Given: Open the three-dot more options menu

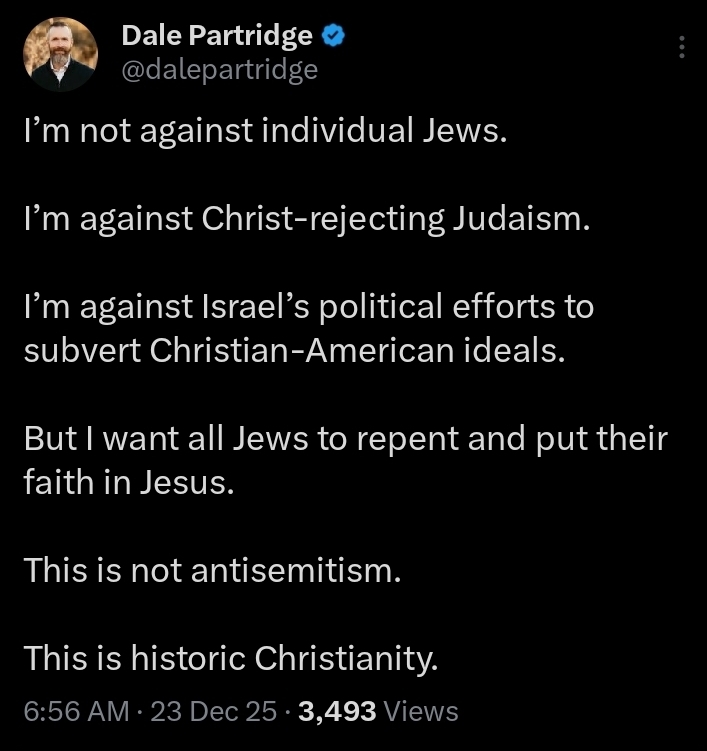Looking at the screenshot, I should (x=681, y=48).
